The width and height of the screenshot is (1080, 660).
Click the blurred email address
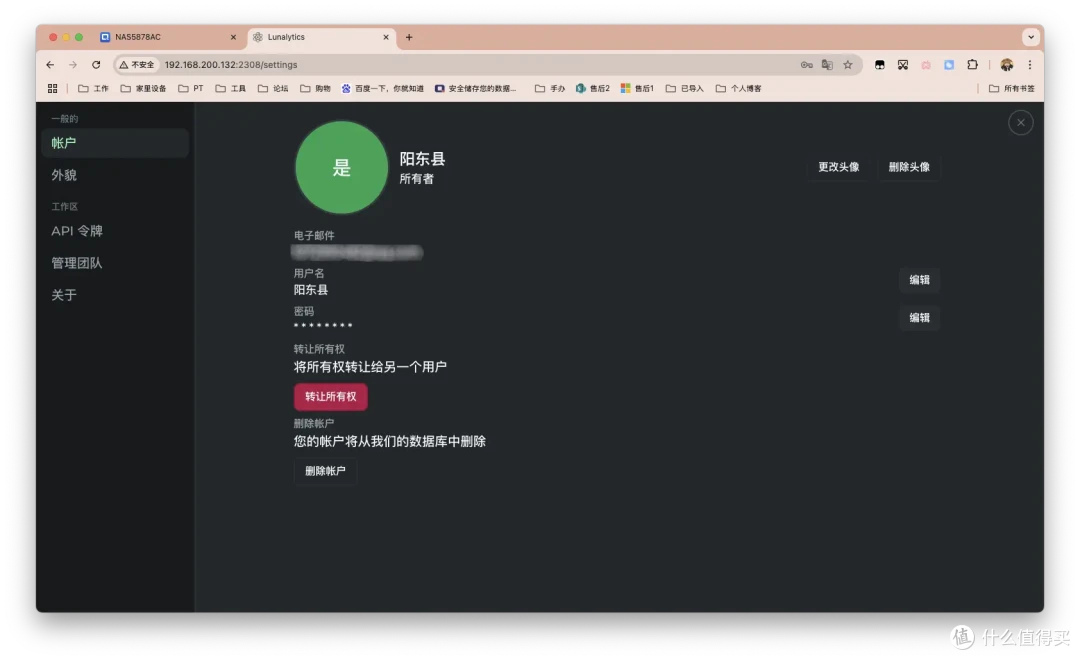click(357, 252)
